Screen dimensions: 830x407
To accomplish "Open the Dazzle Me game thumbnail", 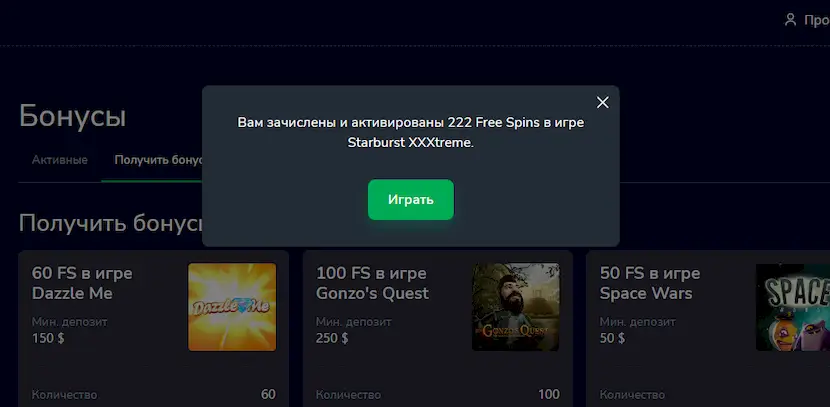I will click(x=232, y=307).
